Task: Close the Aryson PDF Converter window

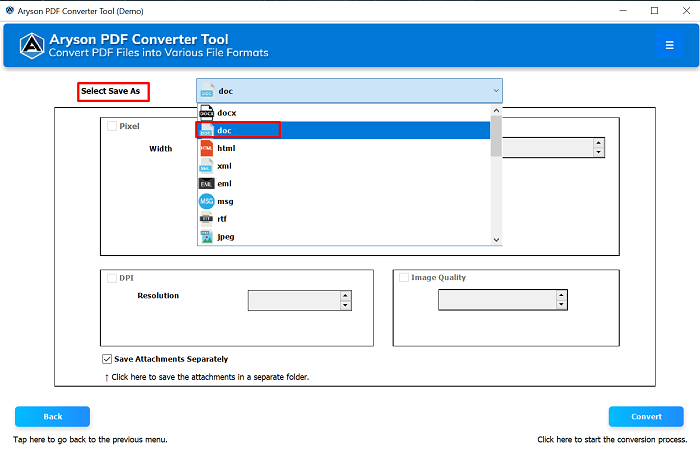Action: [687, 10]
